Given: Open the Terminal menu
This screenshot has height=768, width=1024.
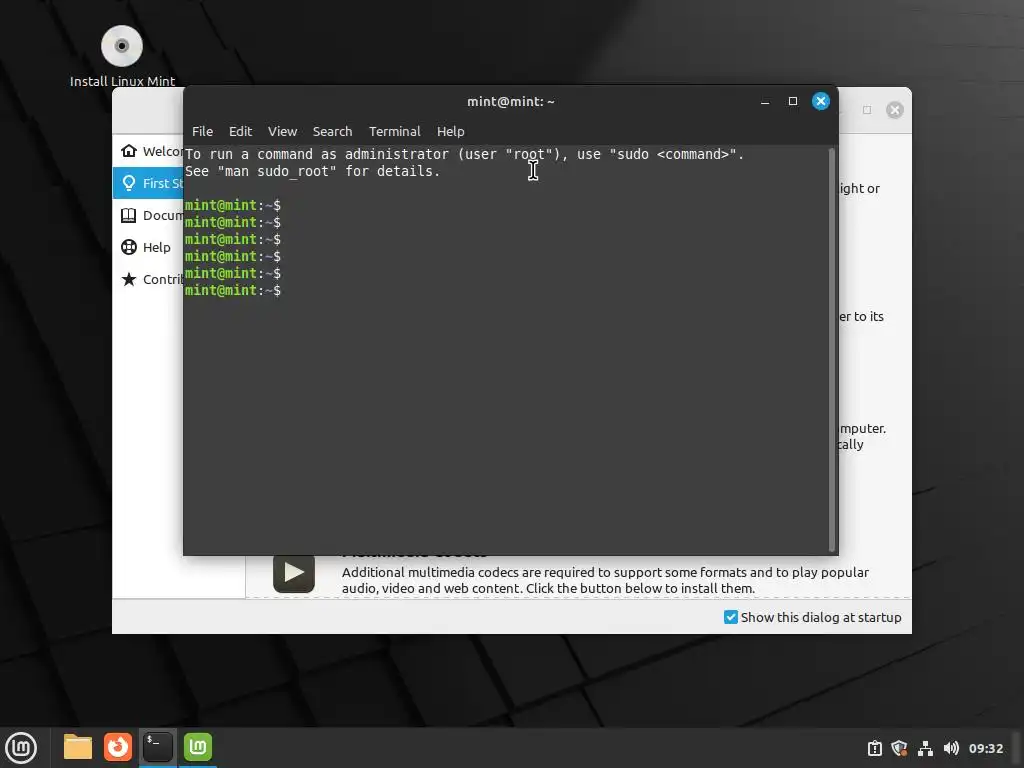Looking at the screenshot, I should 394,131.
